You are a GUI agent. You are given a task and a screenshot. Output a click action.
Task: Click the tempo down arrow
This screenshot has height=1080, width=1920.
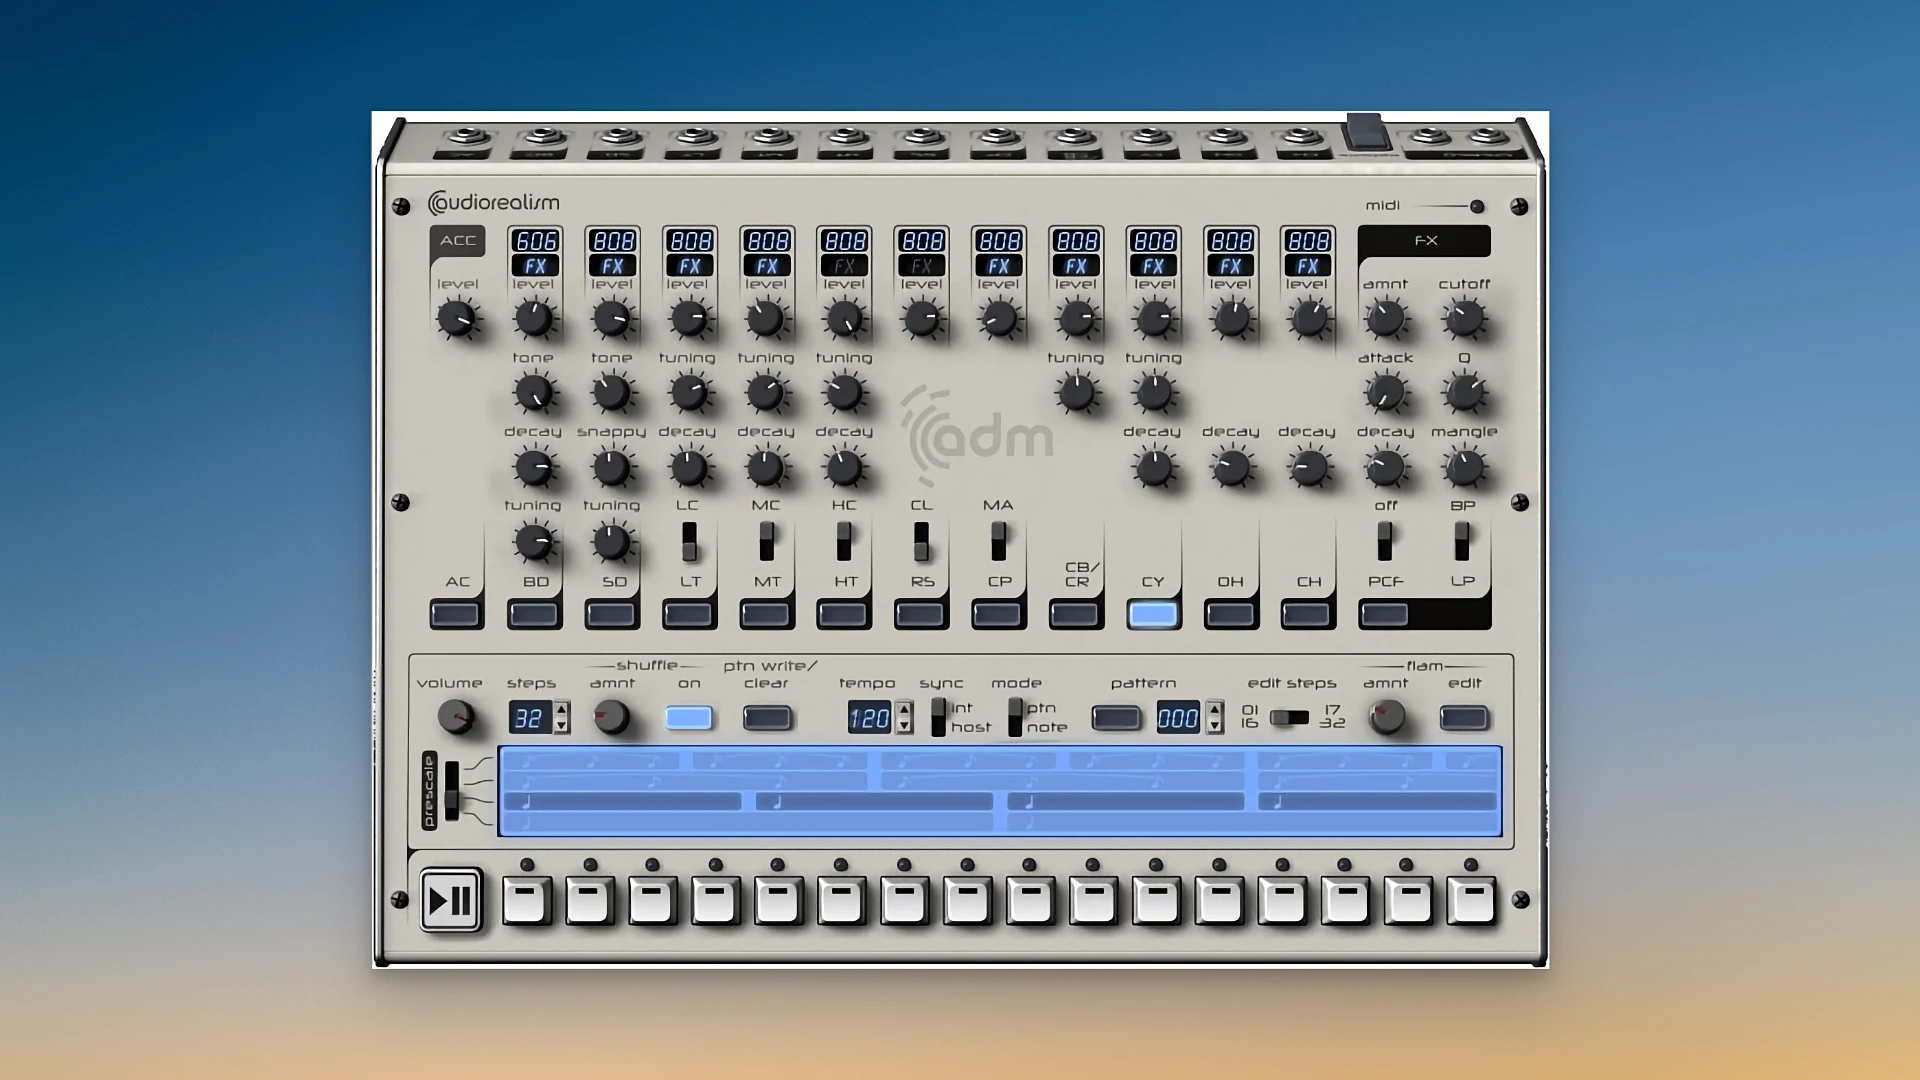pyautogui.click(x=903, y=725)
